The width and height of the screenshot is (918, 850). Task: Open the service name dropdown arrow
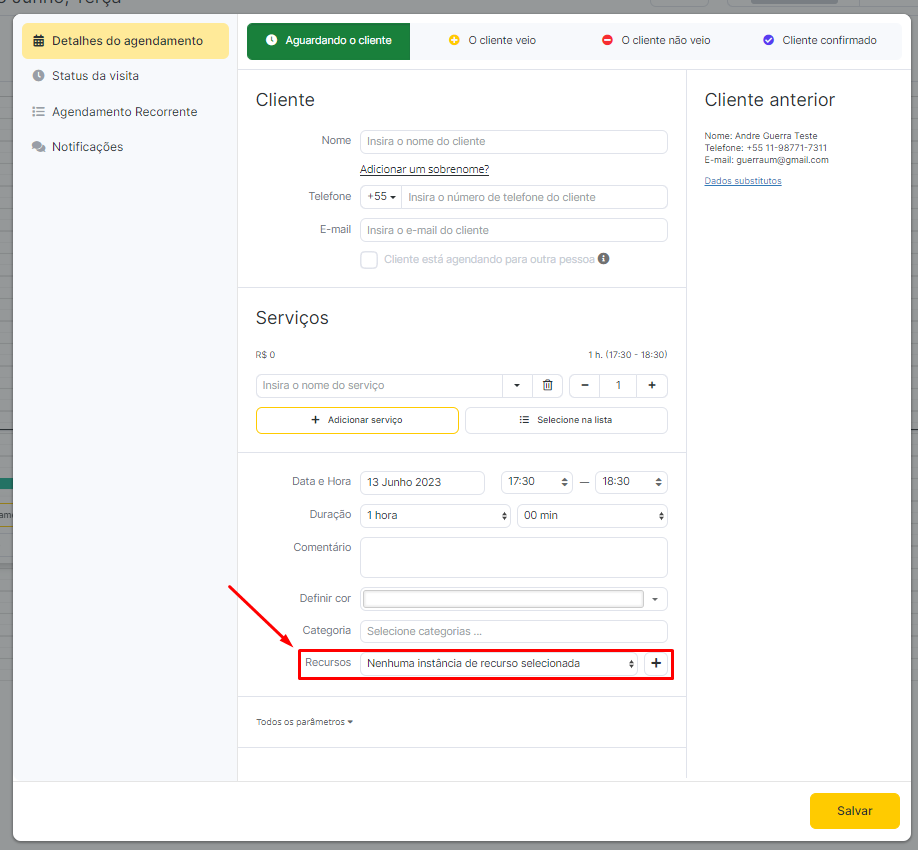[517, 386]
